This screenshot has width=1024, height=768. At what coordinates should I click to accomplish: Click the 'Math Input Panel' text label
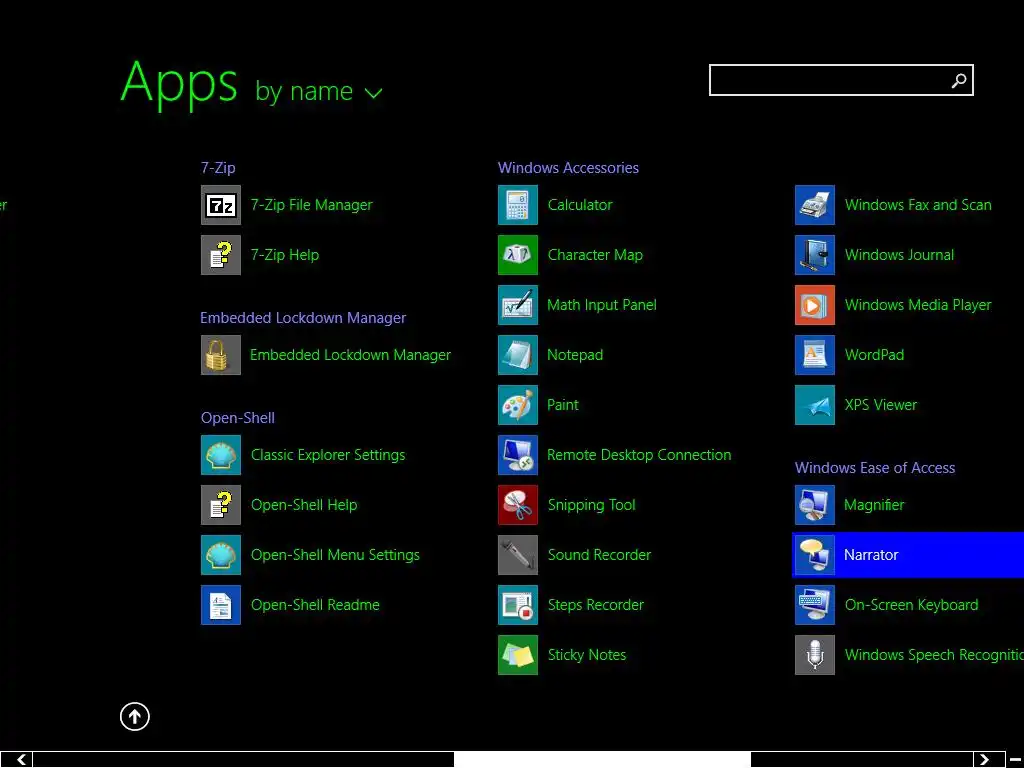point(601,305)
